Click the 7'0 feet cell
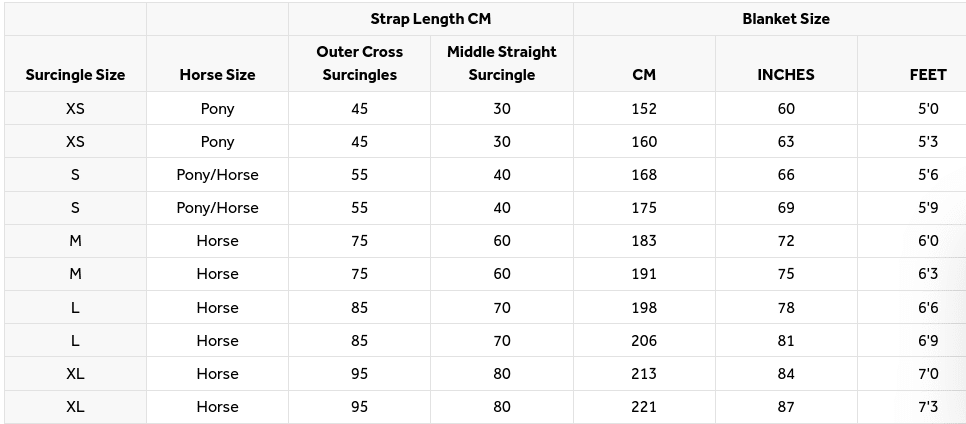 click(x=928, y=374)
